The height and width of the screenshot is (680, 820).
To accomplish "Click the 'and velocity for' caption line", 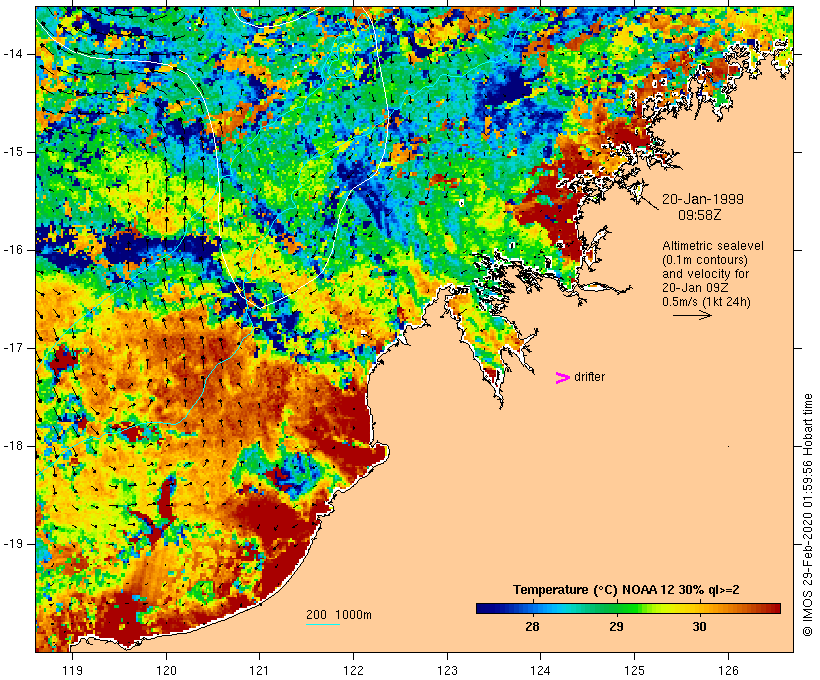I will pos(705,274).
